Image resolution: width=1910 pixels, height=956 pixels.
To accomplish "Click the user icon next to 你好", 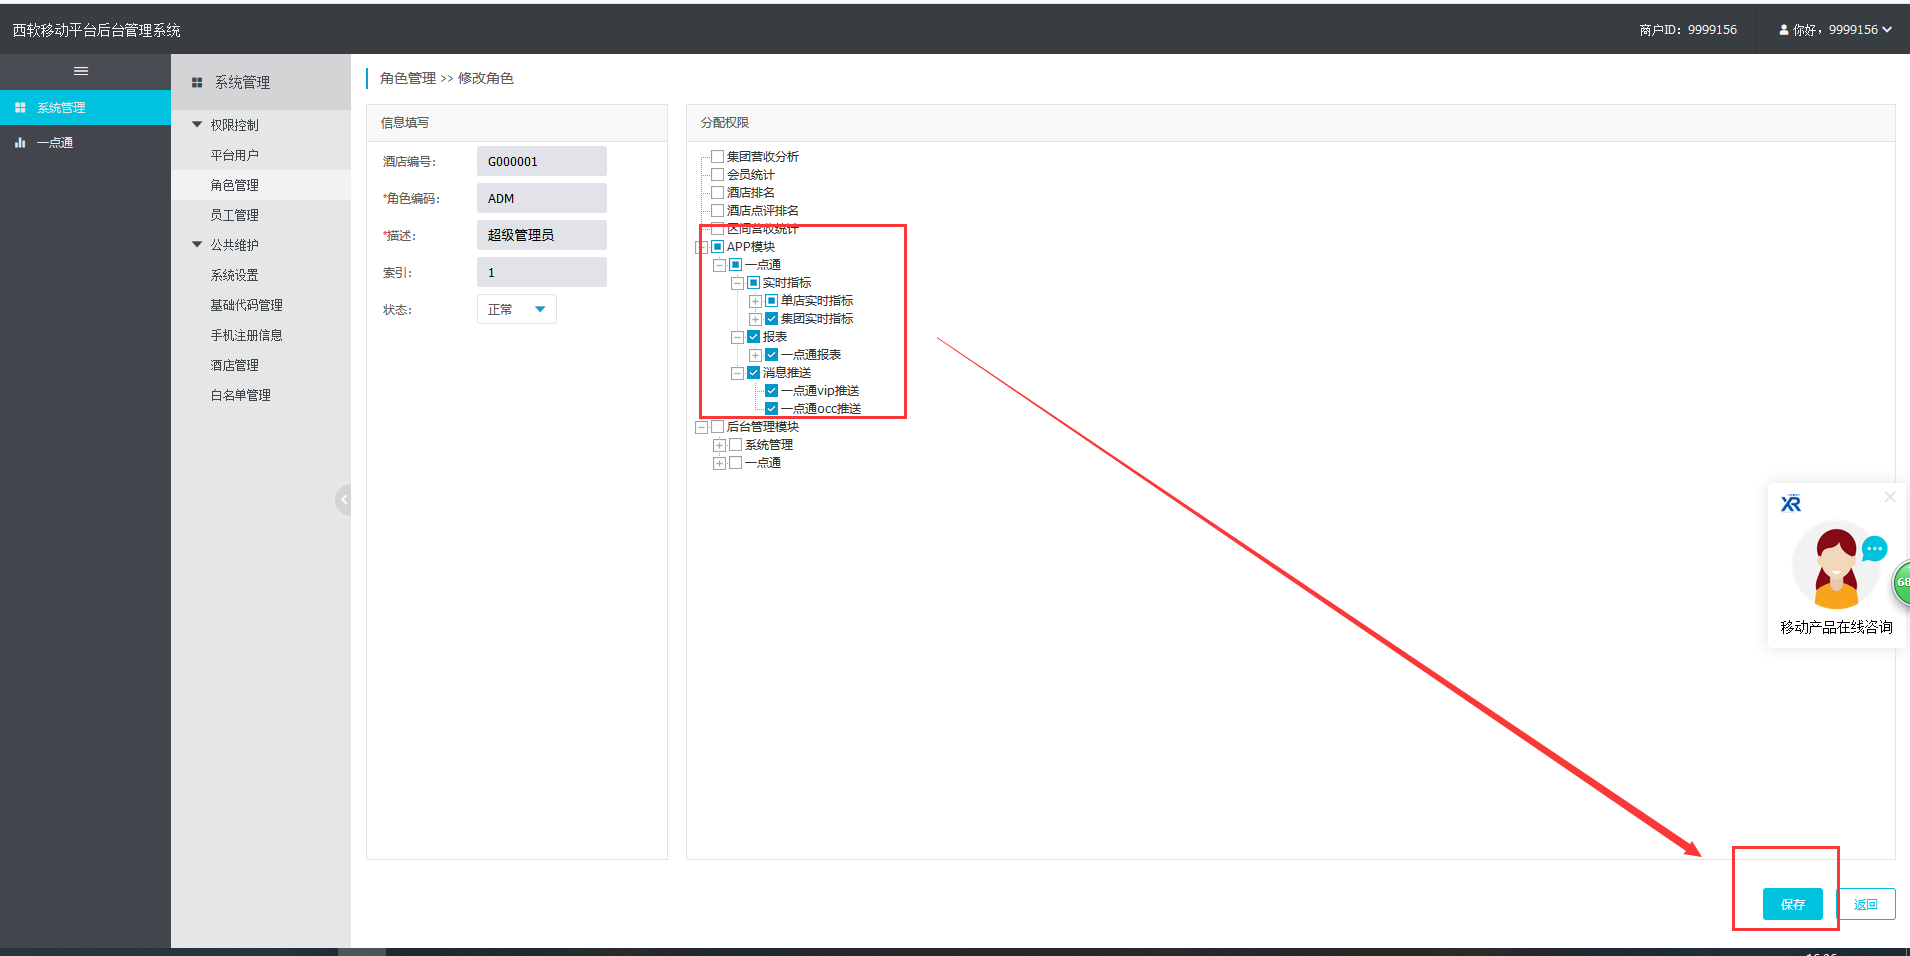I will pos(1783,30).
